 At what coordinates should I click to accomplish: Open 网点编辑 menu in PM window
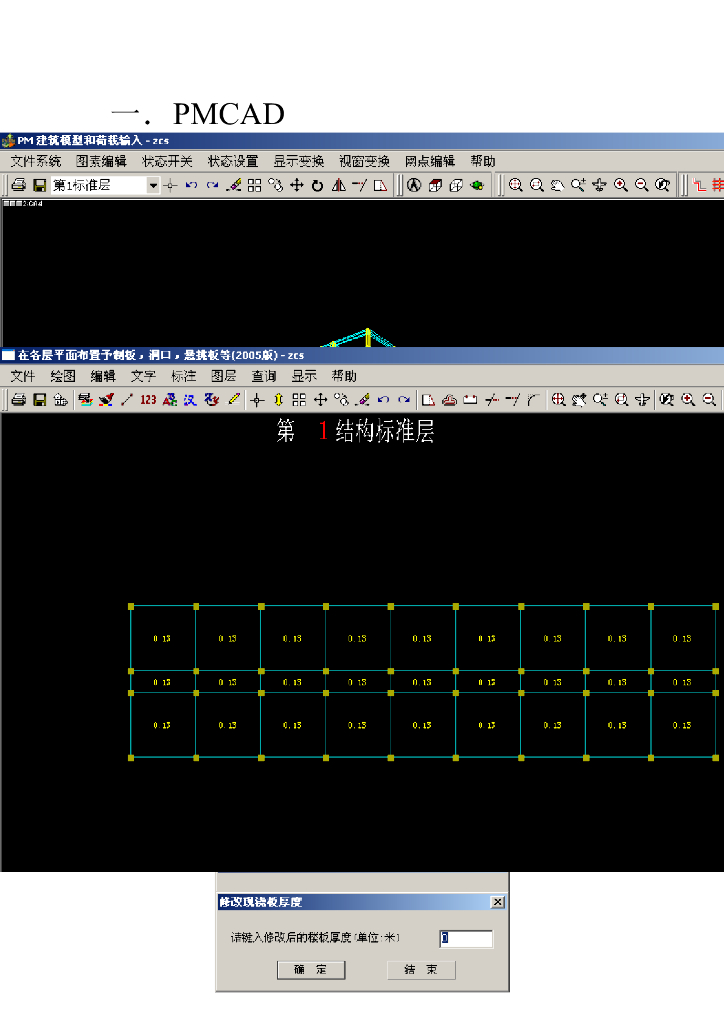coord(430,161)
